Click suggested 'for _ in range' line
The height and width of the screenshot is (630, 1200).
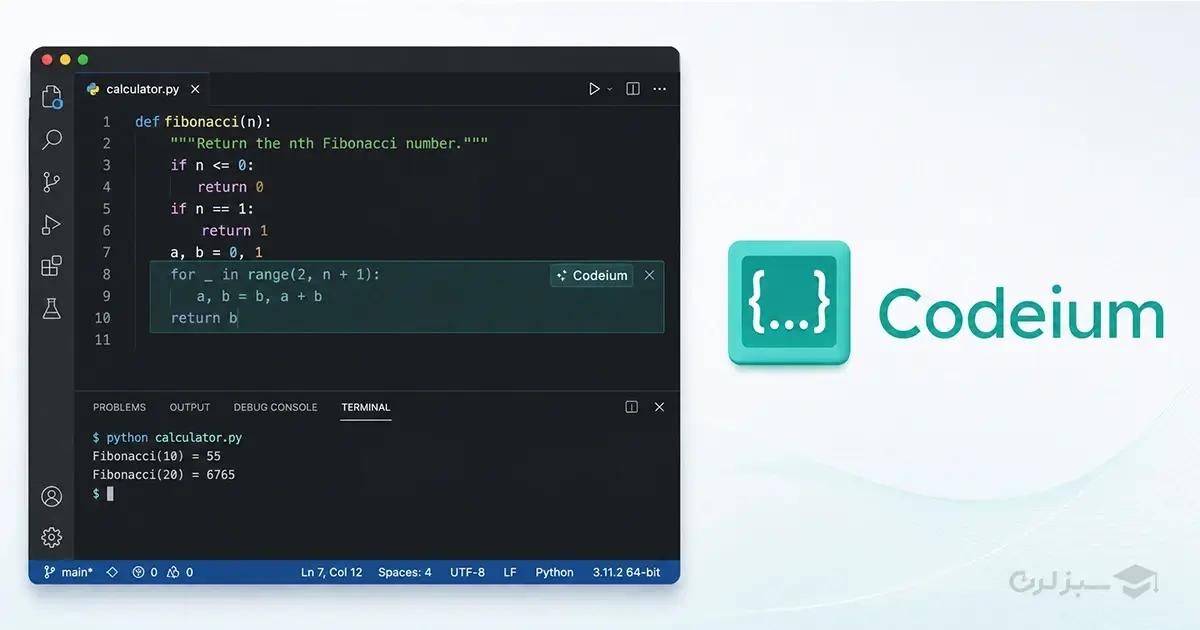[x=275, y=274]
